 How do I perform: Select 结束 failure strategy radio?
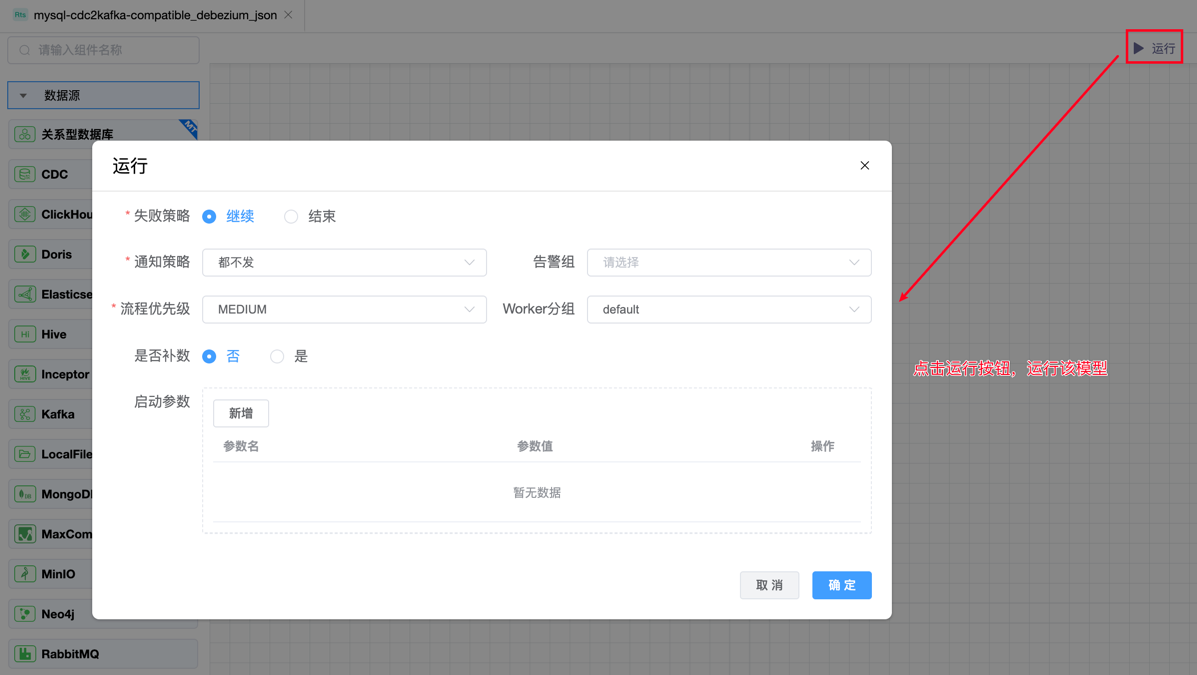click(291, 216)
